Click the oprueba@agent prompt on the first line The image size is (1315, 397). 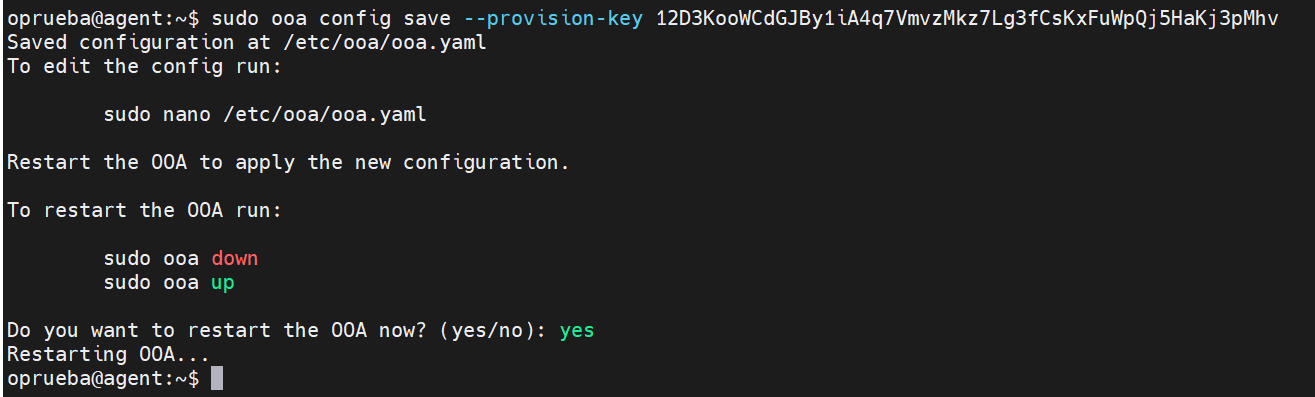[101, 19]
